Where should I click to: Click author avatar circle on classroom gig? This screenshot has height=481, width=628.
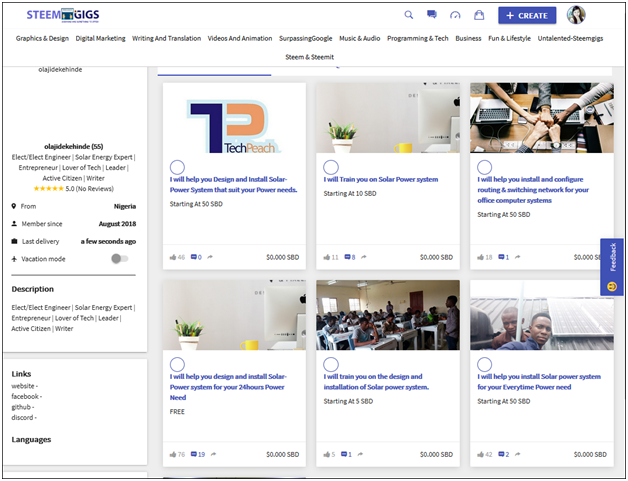click(331, 364)
